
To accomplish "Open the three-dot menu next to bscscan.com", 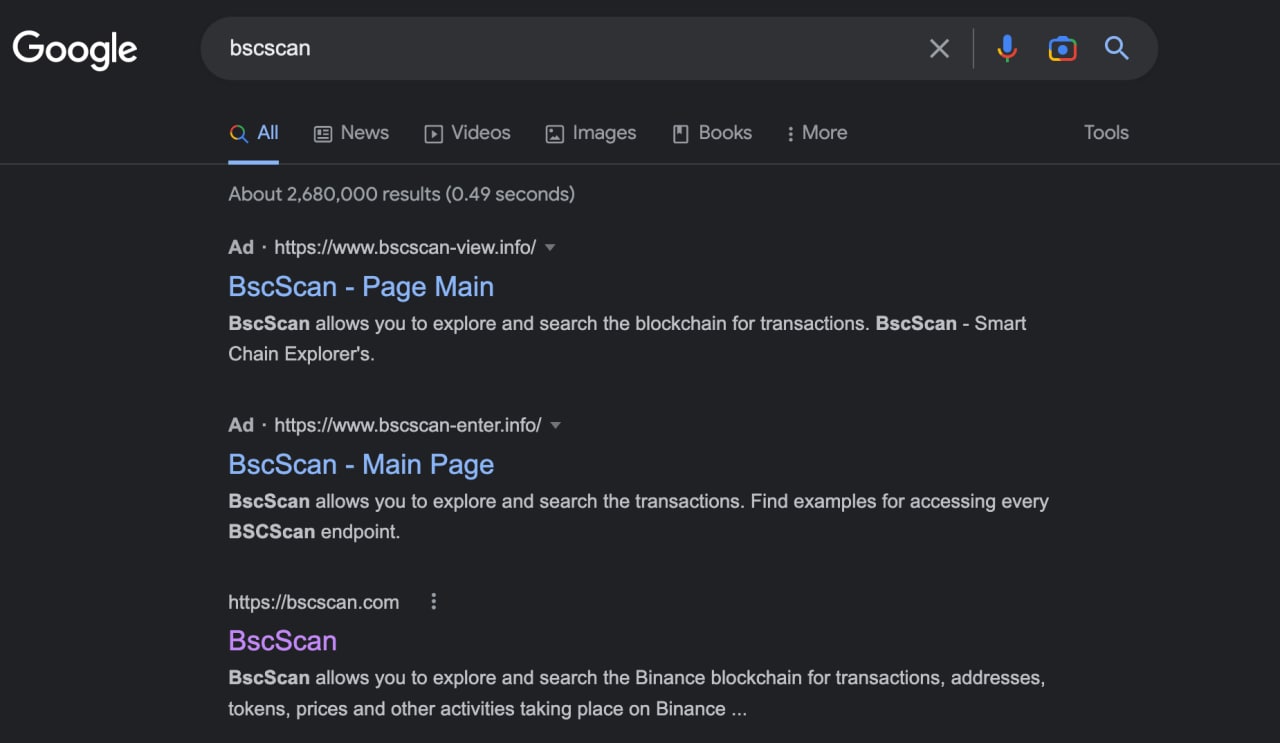I will [433, 602].
